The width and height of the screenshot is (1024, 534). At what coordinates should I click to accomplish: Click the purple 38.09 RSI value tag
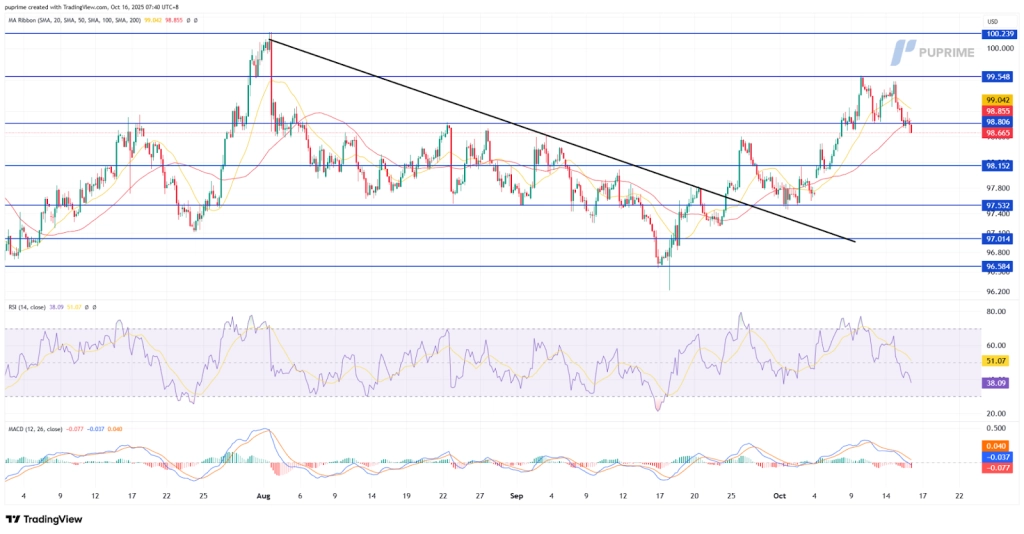[x=998, y=382]
